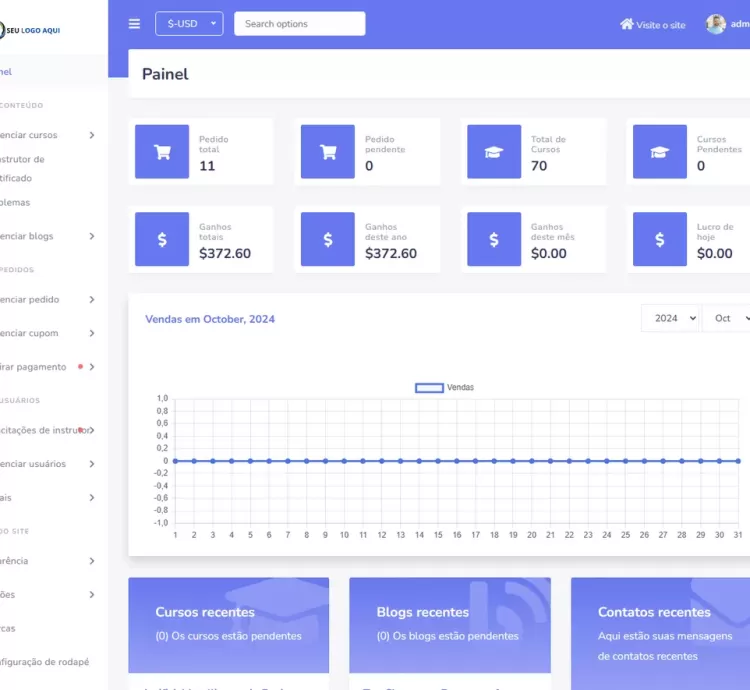Open the $-USD currency dropdown
Screen dimensions: 750x690
coord(189,24)
